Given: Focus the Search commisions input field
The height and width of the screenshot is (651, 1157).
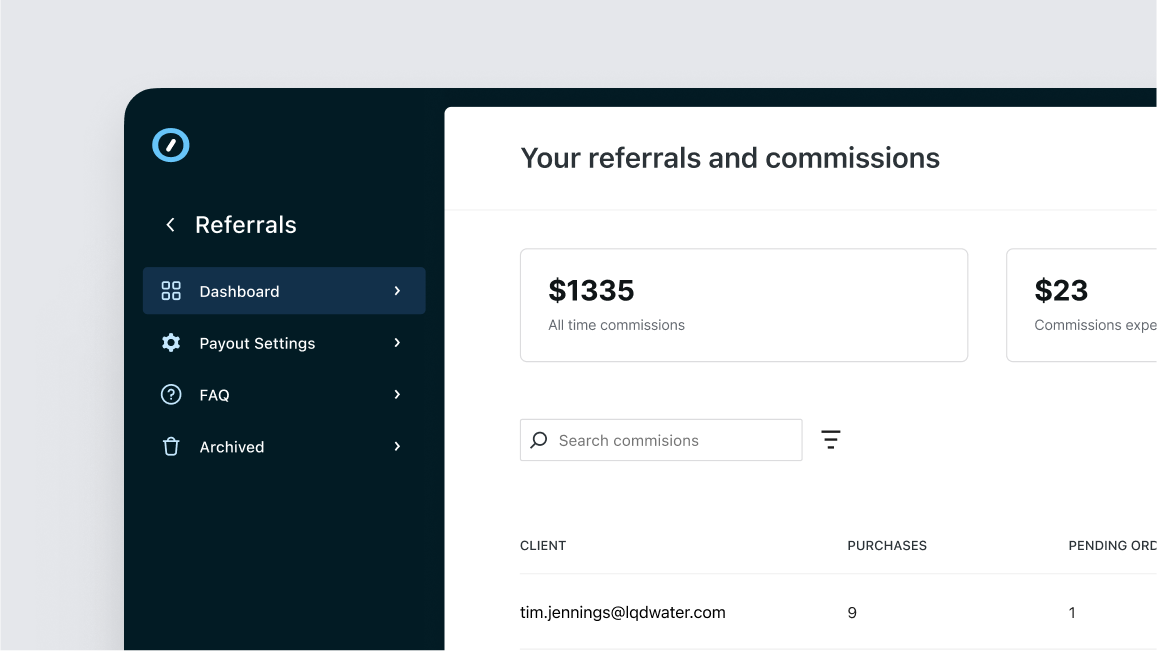Looking at the screenshot, I should [661, 440].
